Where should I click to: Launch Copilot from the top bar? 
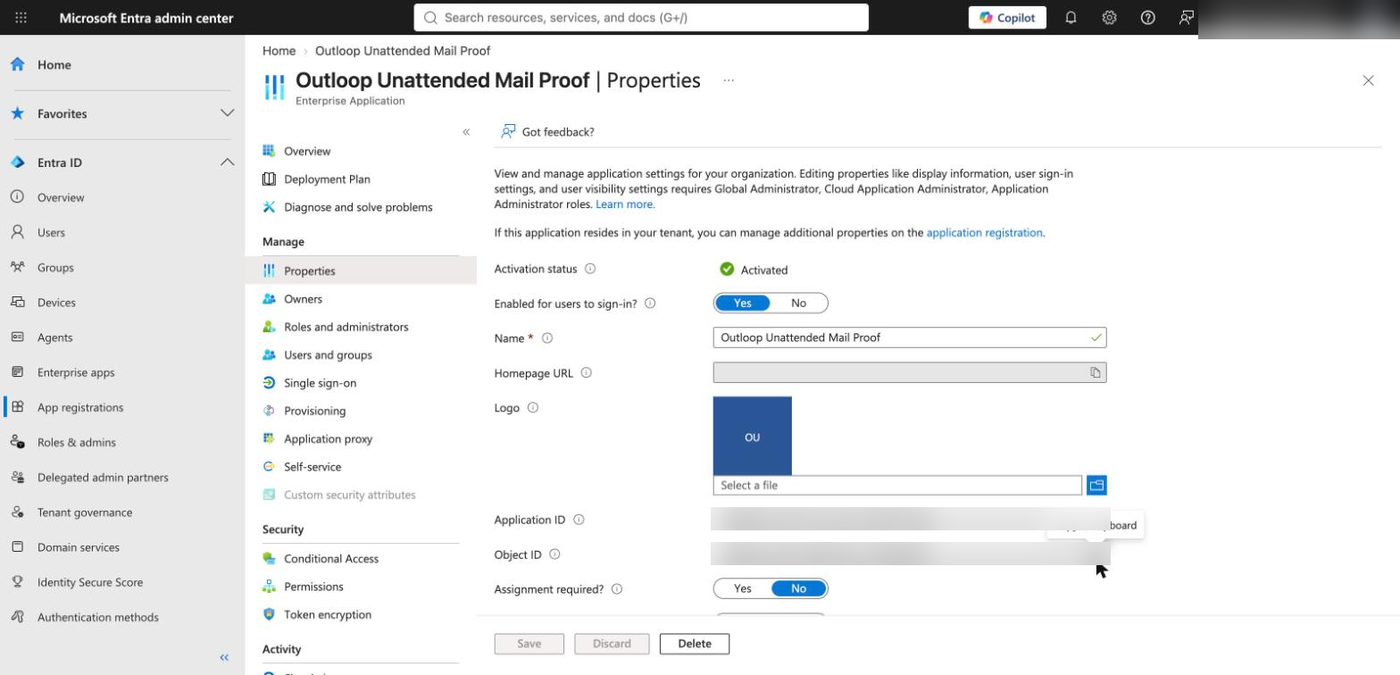[1007, 18]
